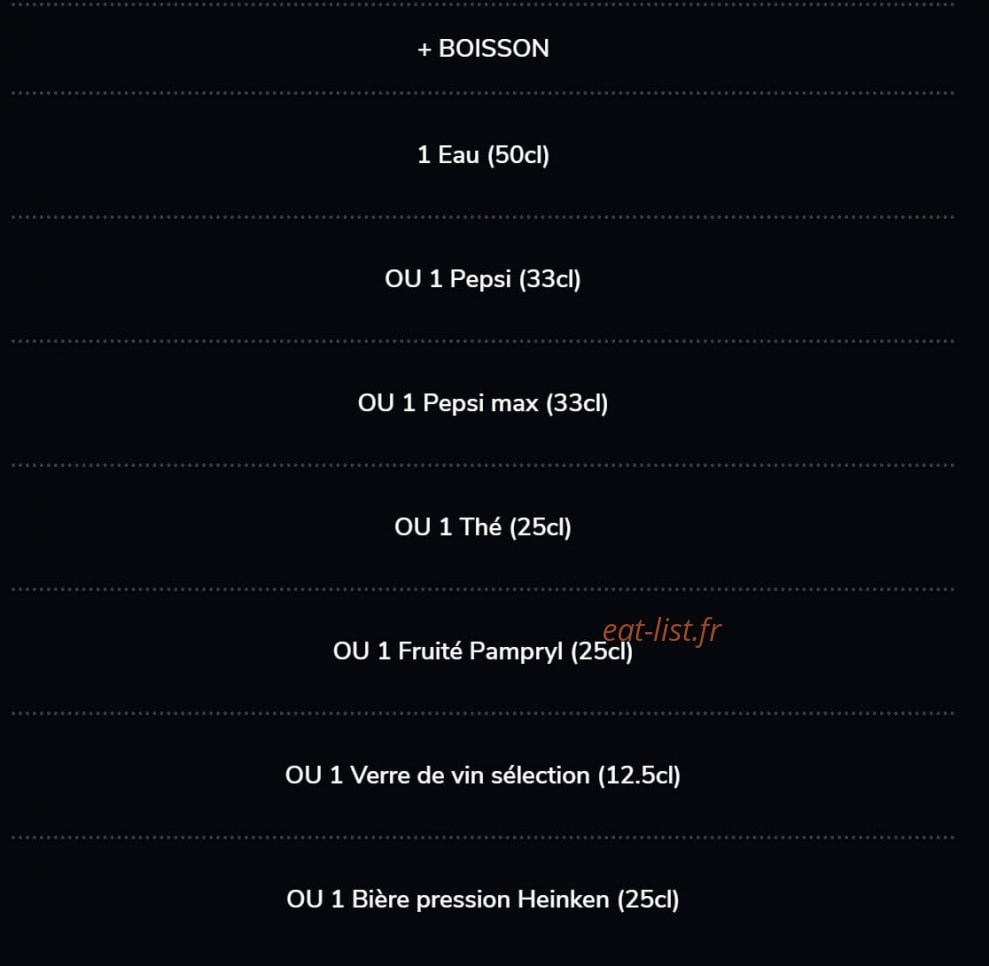Click the (12.5cl) volume of wine
Screen dimensions: 989x966
[x=639, y=776]
